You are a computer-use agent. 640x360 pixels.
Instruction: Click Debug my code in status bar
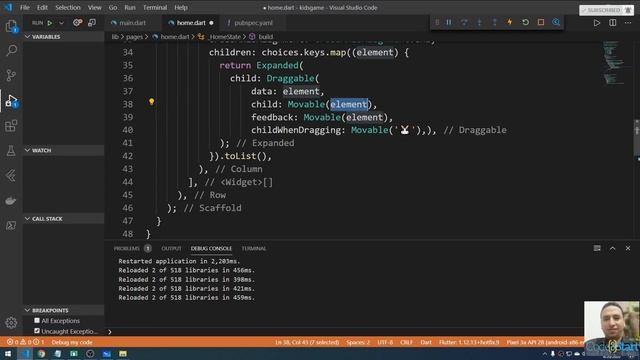(72, 342)
